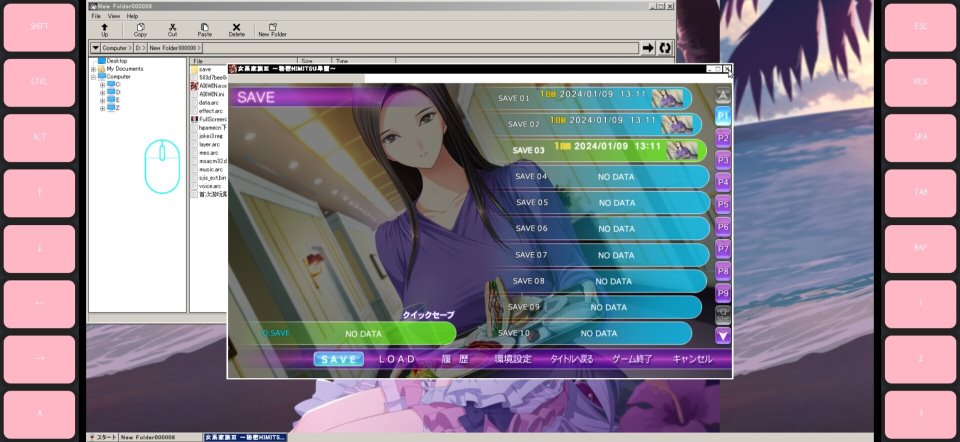Go up one folder with Up button
Image resolution: width=960 pixels, height=442 pixels.
[x=104, y=30]
